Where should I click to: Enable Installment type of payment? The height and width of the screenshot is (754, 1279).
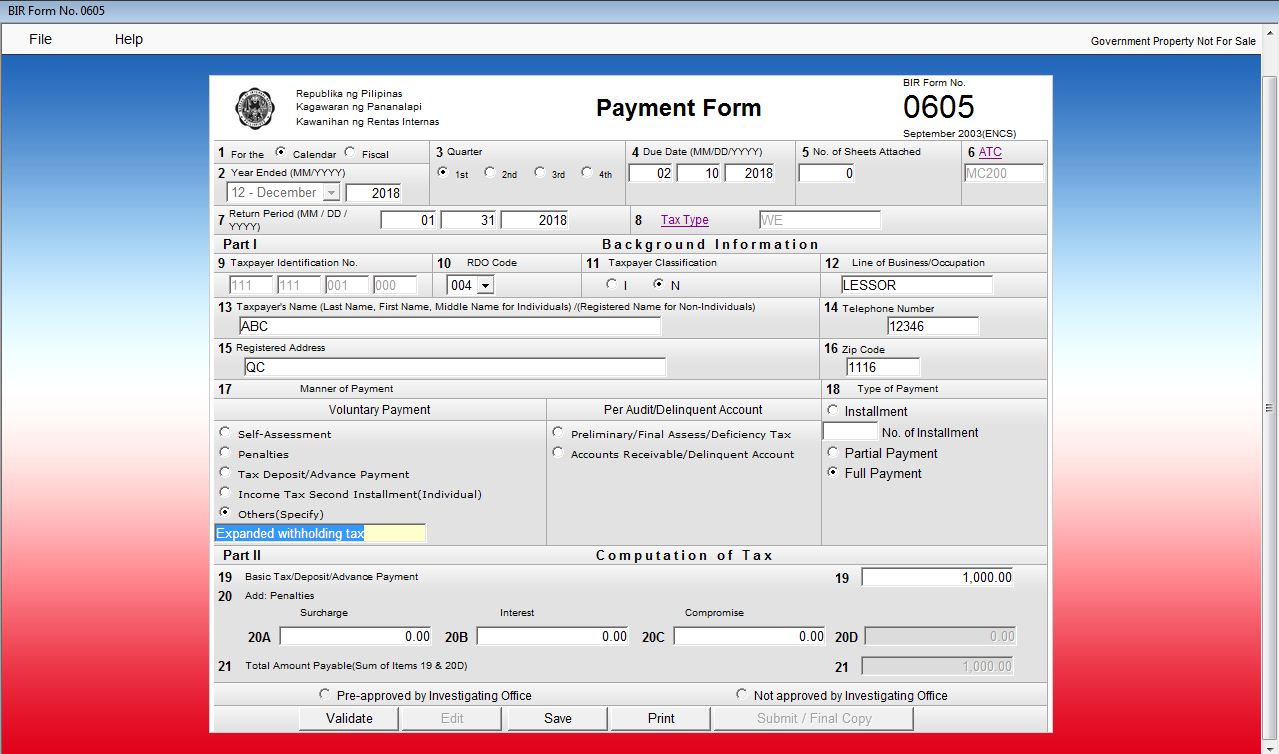[833, 410]
